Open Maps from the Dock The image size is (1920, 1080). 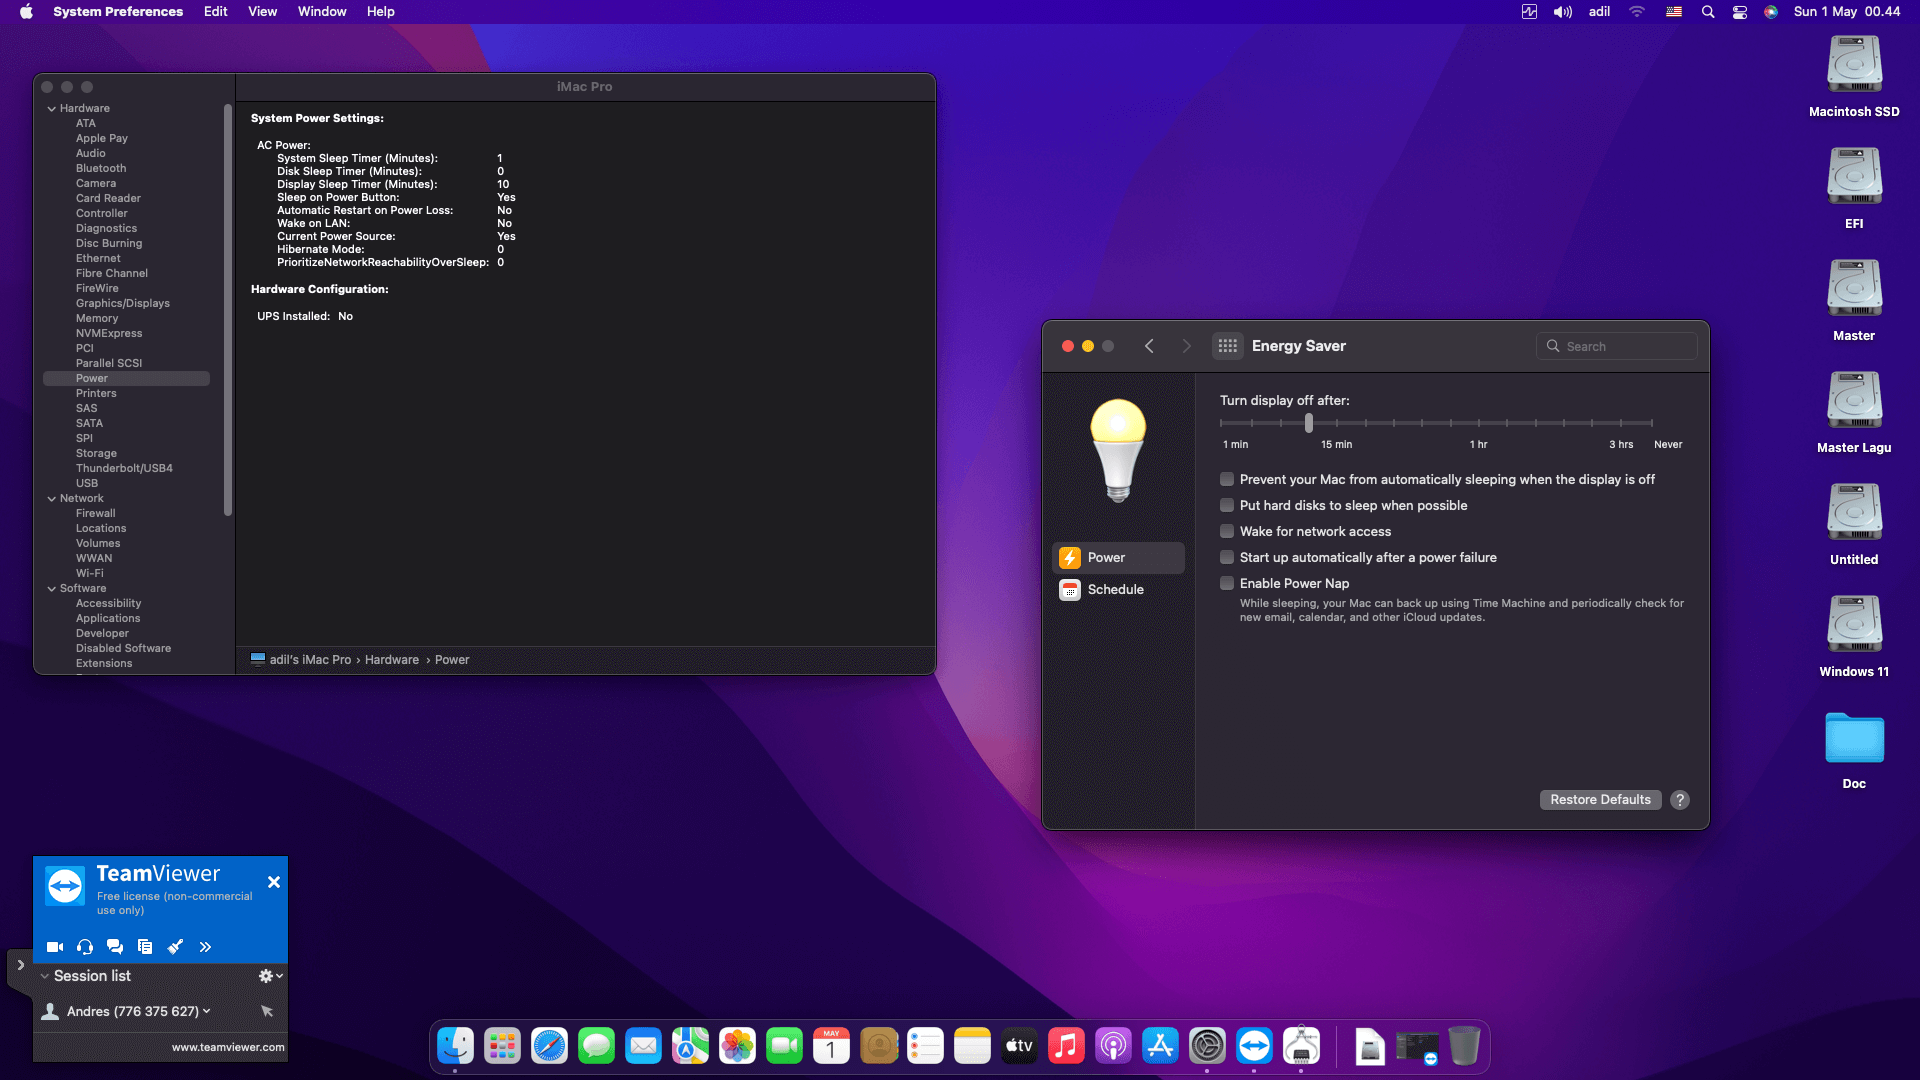click(690, 1046)
